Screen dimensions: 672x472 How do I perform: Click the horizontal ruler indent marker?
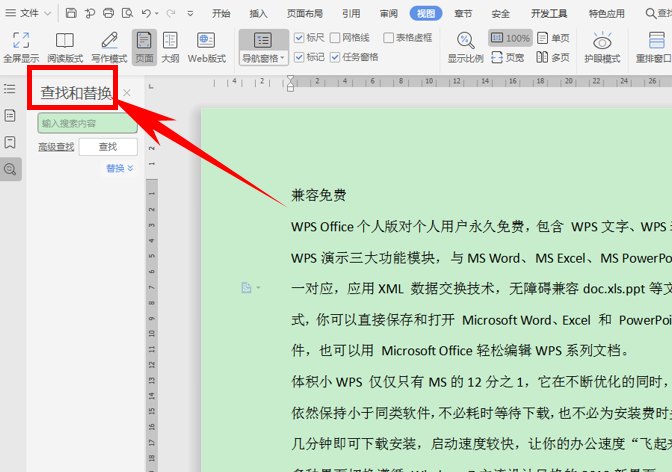[291, 83]
